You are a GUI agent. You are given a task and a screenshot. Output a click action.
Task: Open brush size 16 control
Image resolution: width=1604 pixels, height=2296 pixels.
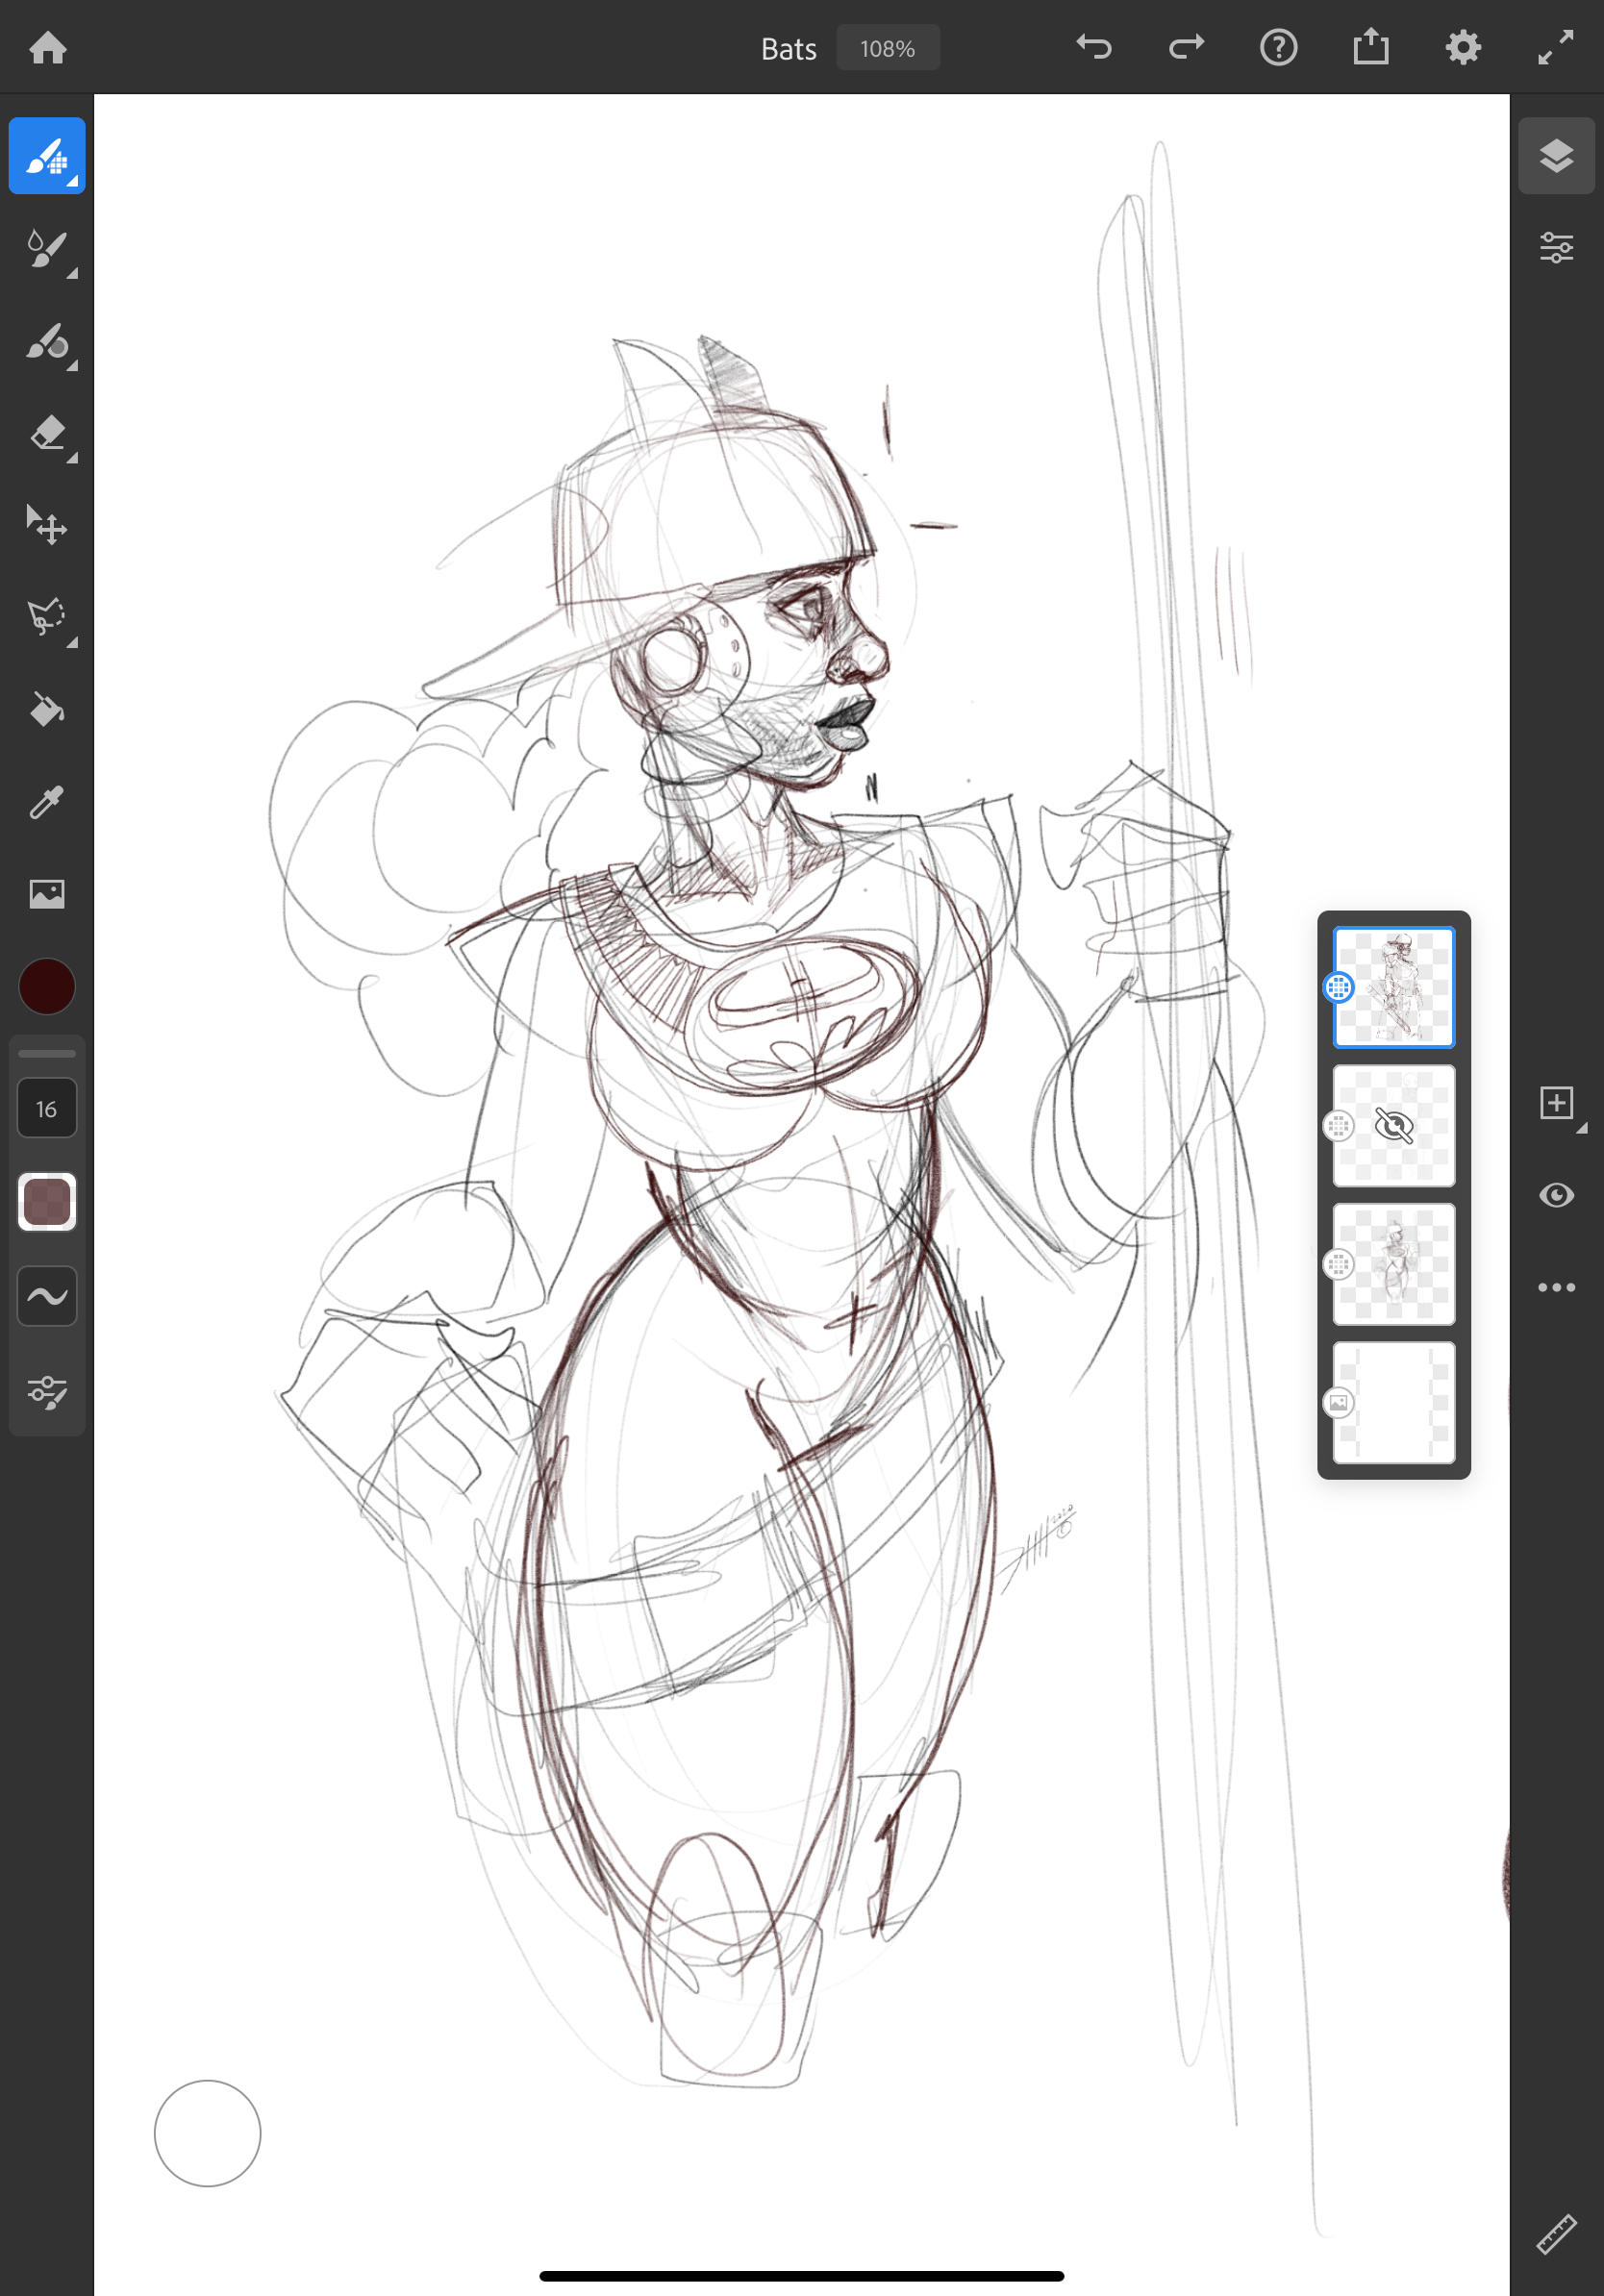(x=47, y=1109)
